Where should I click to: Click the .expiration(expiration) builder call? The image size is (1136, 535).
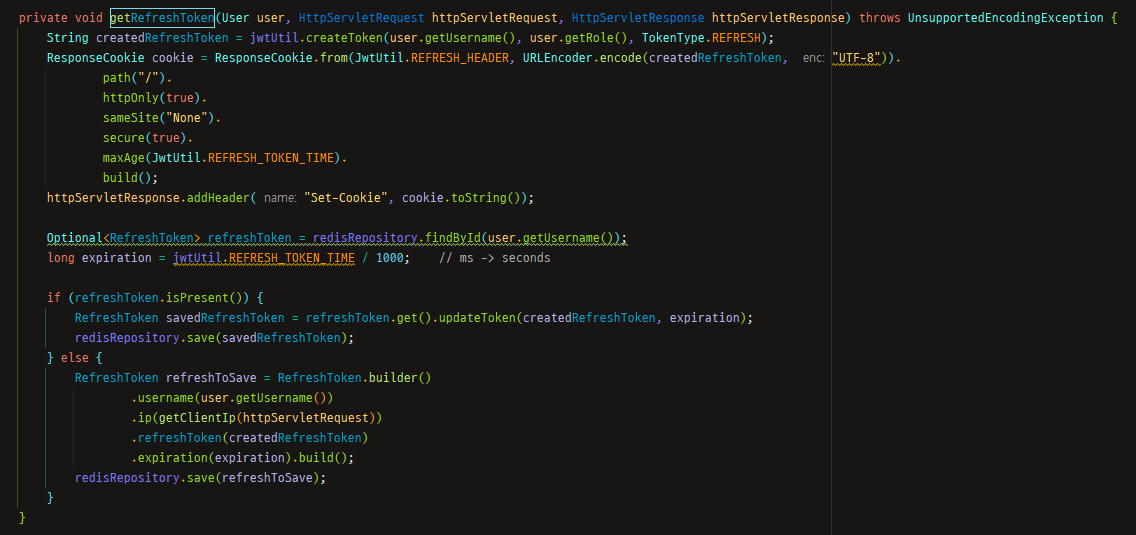[x=211, y=458]
